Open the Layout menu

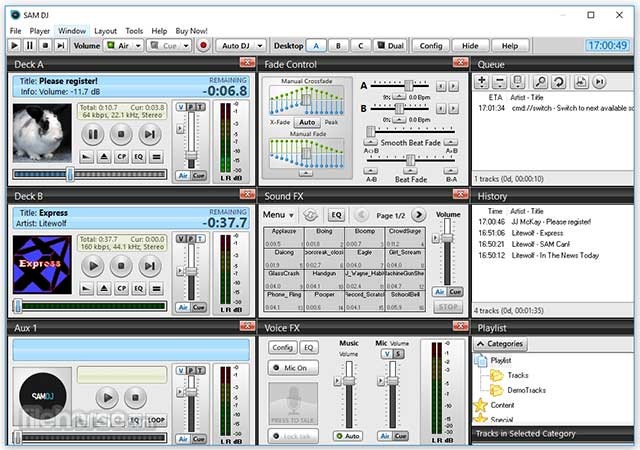tap(105, 31)
